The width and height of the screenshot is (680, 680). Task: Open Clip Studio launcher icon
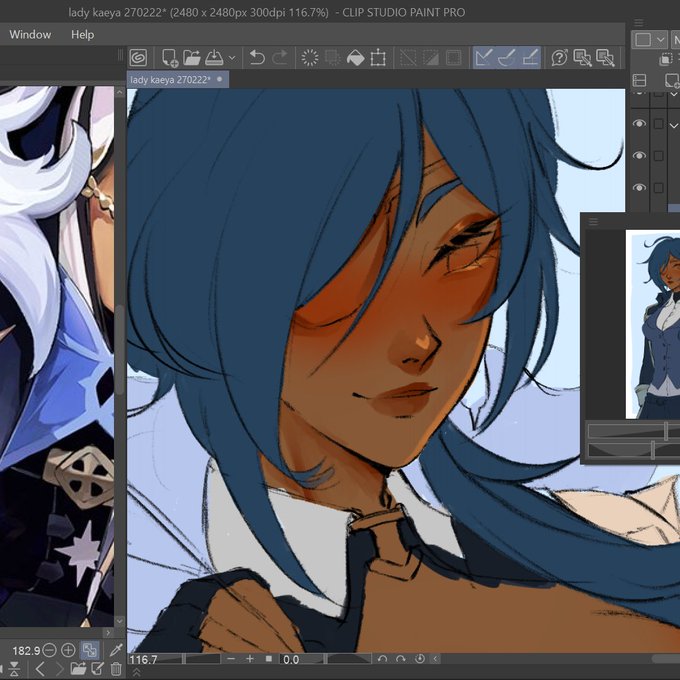tap(138, 58)
